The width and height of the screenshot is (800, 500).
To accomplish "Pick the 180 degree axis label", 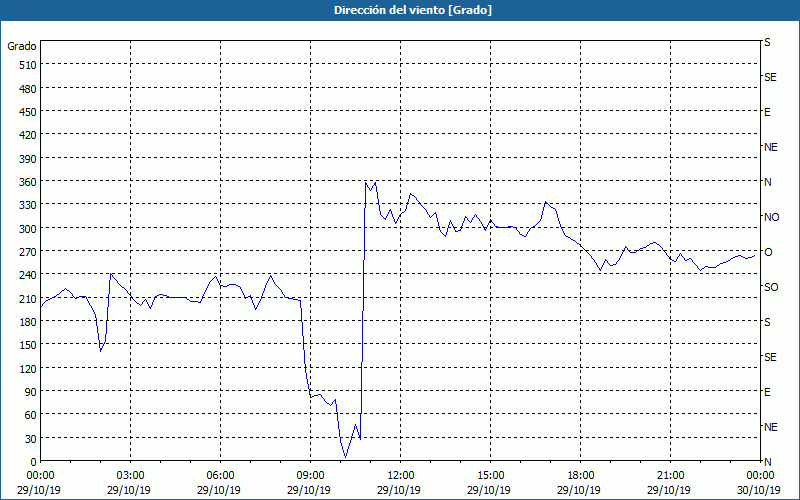I will pyautogui.click(x=29, y=322).
